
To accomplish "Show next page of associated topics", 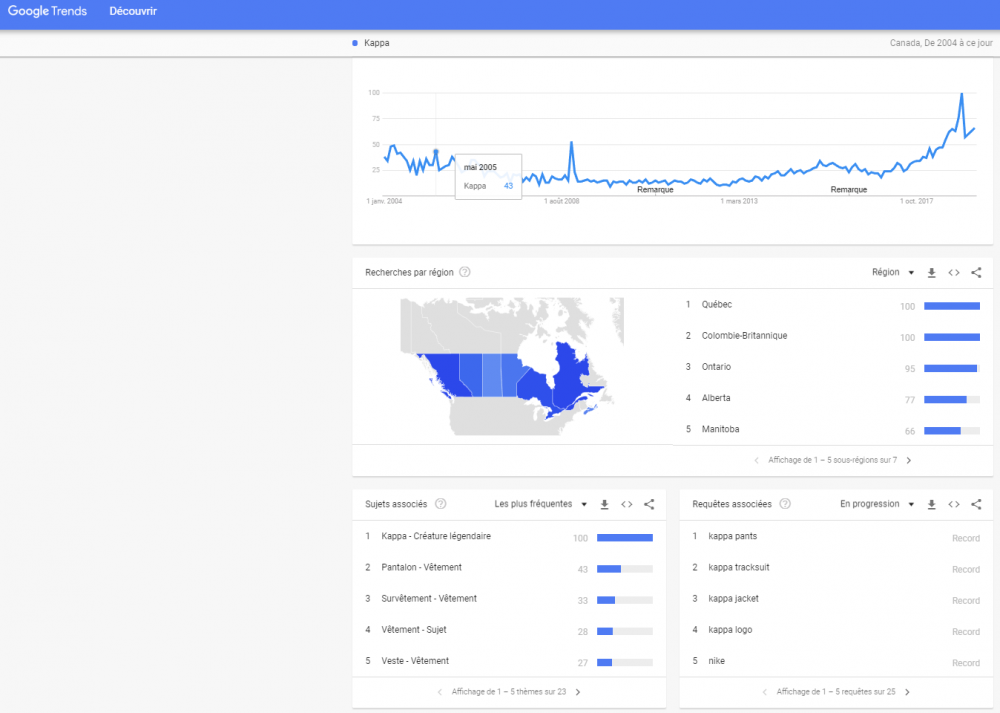I will coord(577,692).
